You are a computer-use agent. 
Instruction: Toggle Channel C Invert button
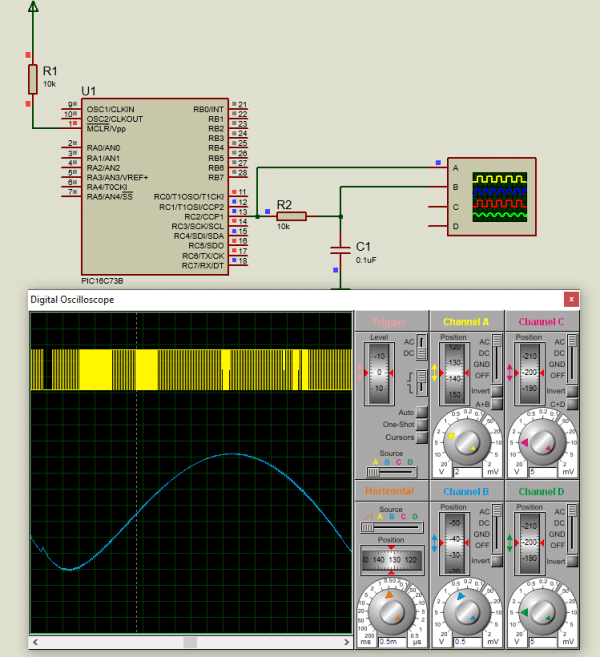(572, 391)
